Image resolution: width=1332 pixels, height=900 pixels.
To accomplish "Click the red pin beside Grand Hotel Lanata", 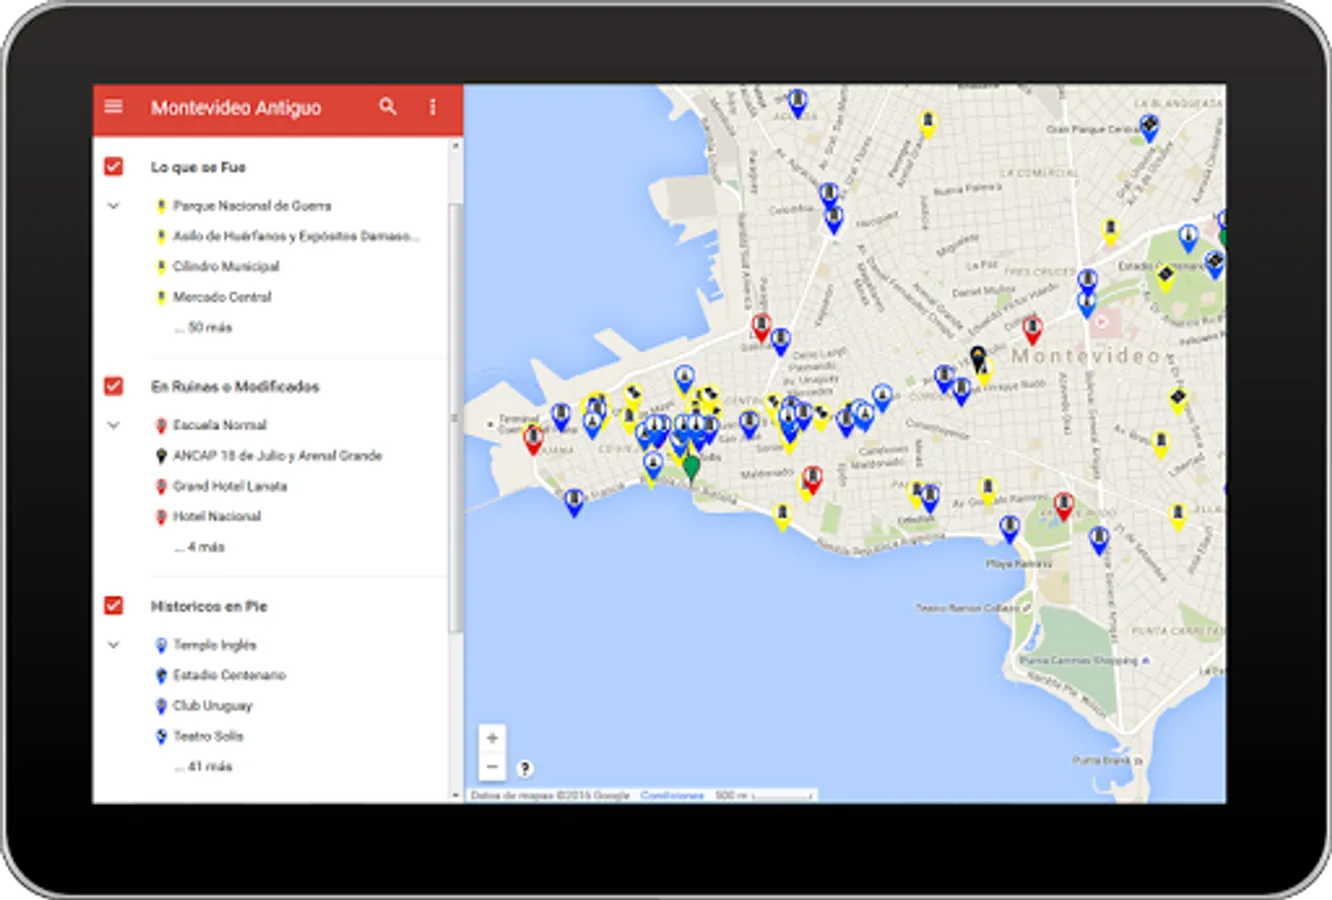I will (x=161, y=487).
